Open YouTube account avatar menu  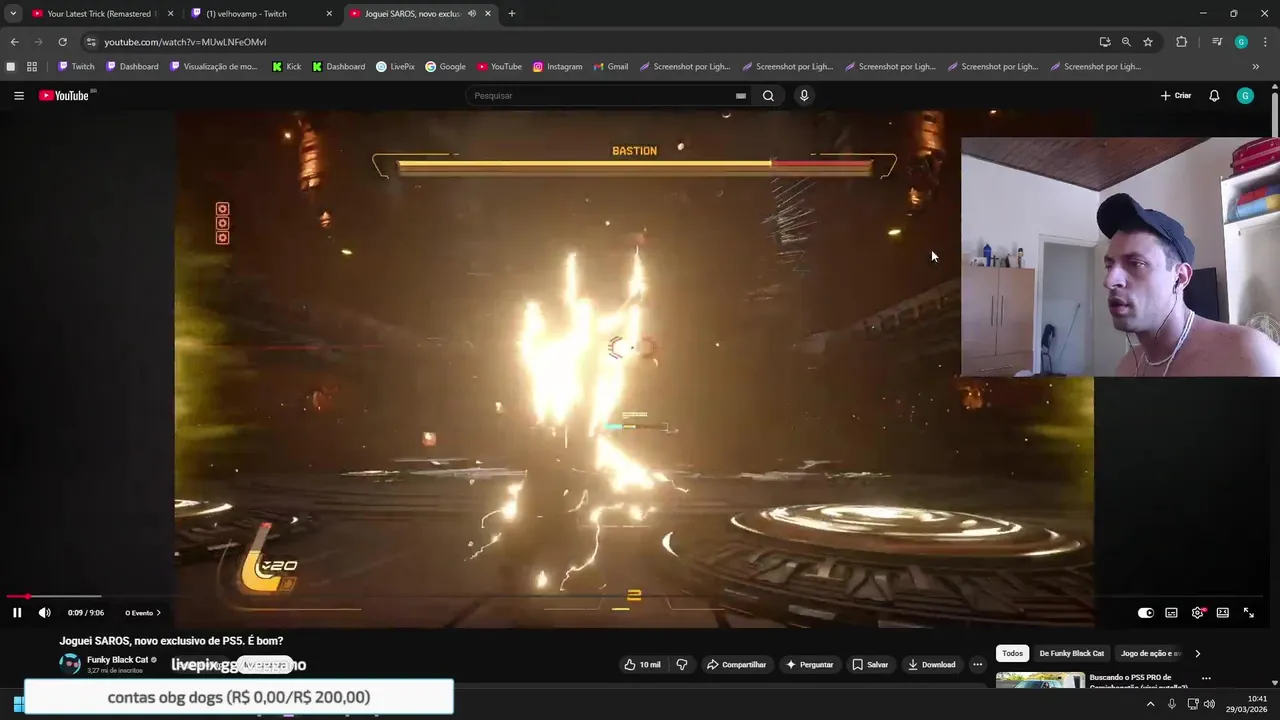click(1245, 96)
